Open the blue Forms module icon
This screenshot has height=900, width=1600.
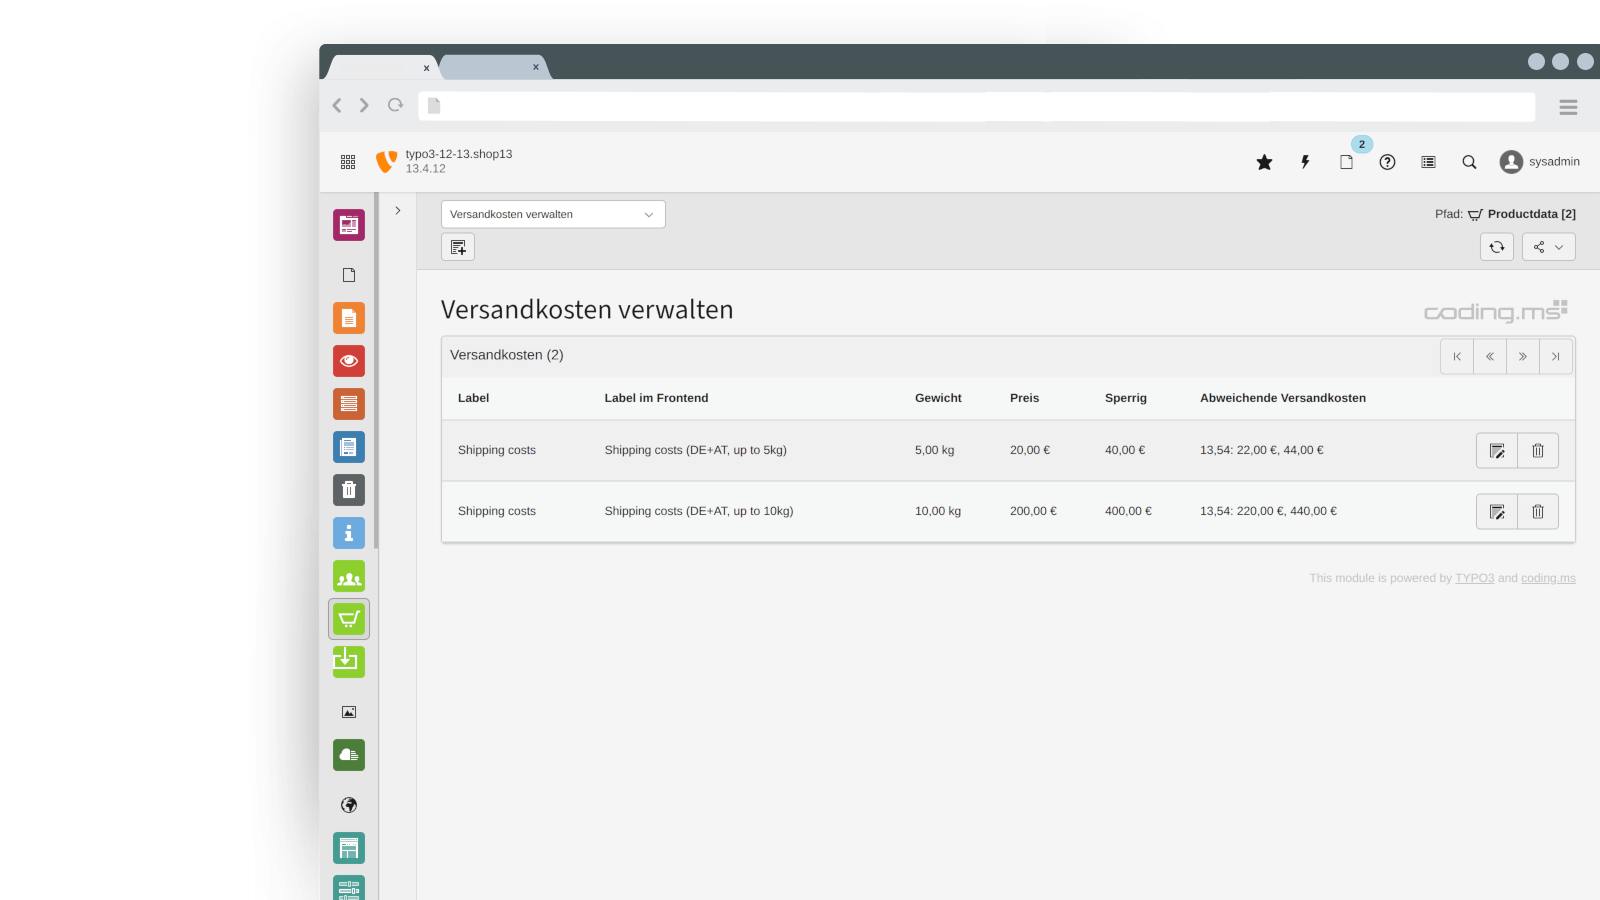[349, 447]
